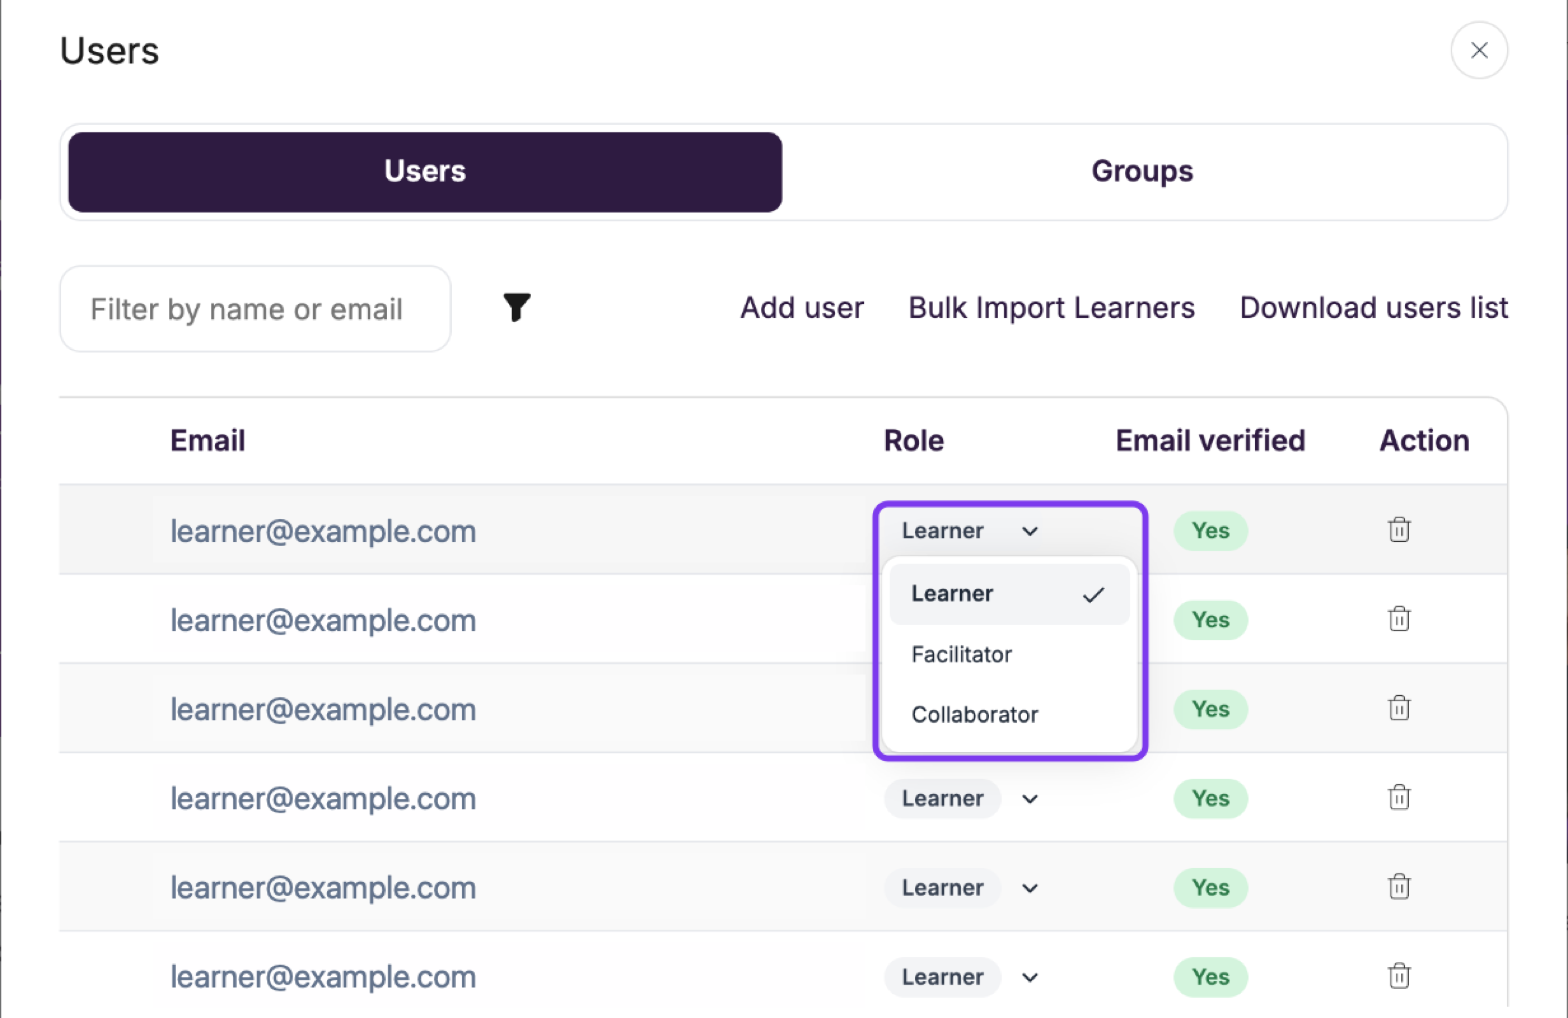Click the fourth row's learner@example.com email
Viewport: 1568px width, 1018px height.
pos(323,799)
